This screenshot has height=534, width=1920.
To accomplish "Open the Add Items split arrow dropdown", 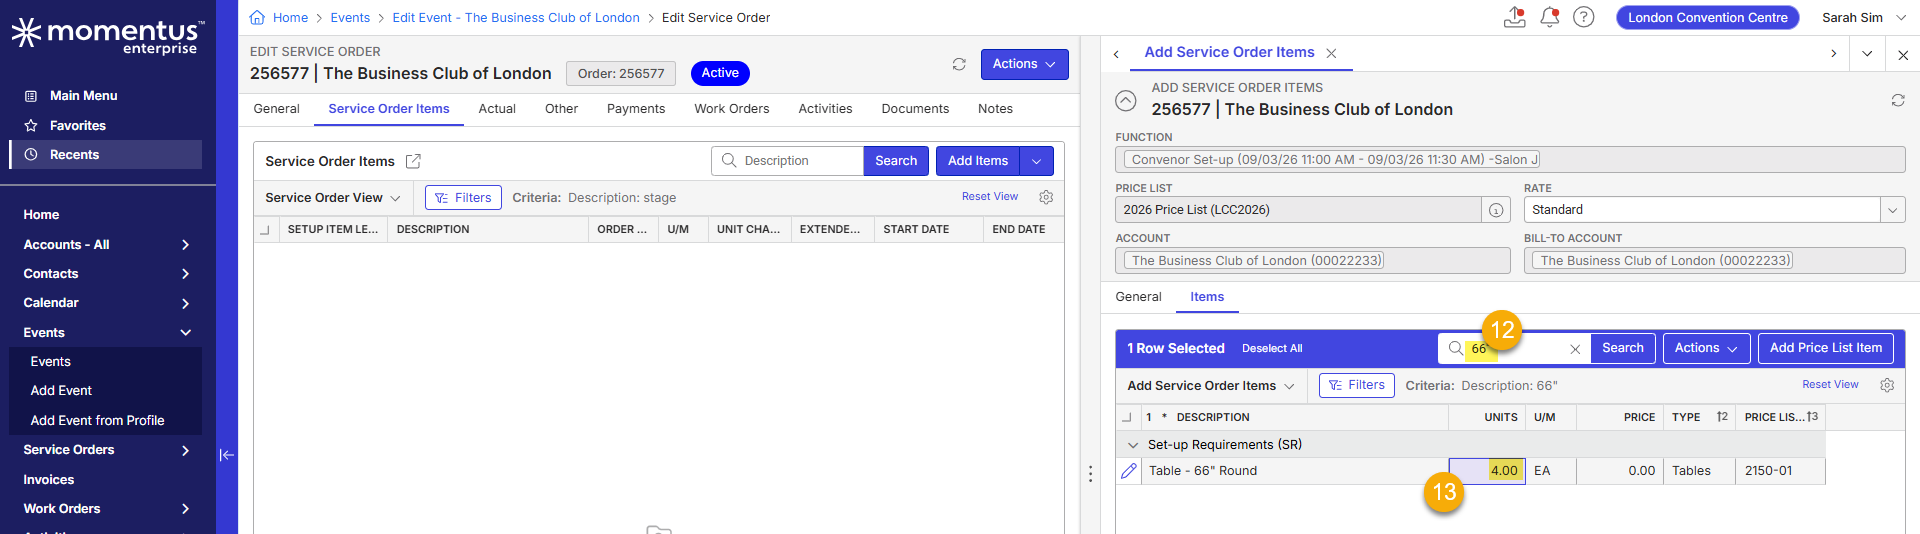I will [x=1037, y=161].
